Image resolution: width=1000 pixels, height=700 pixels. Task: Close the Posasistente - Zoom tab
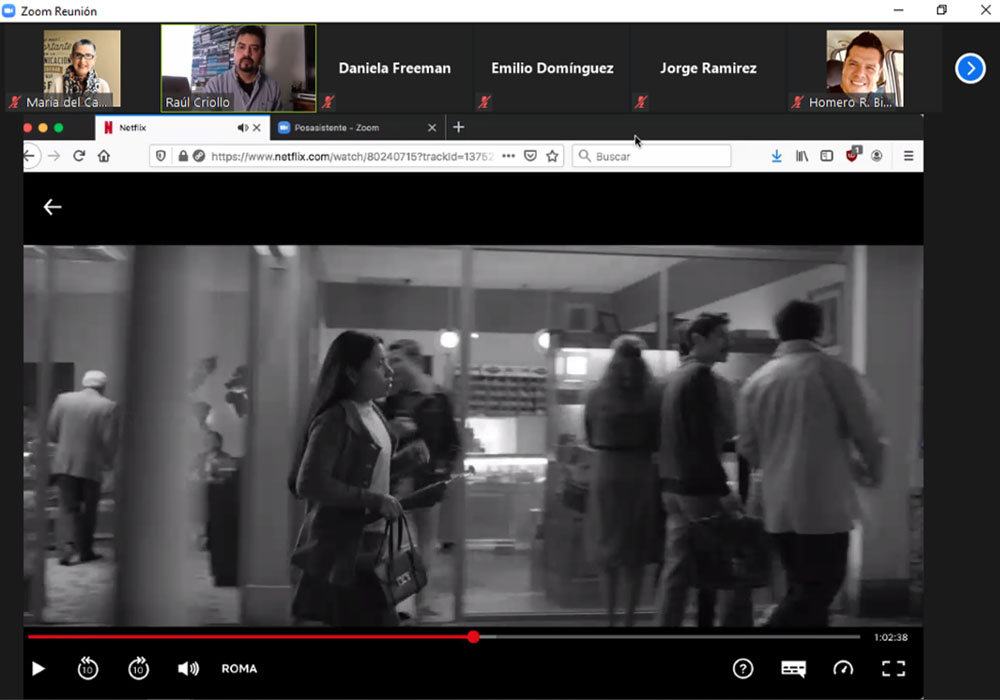point(432,128)
